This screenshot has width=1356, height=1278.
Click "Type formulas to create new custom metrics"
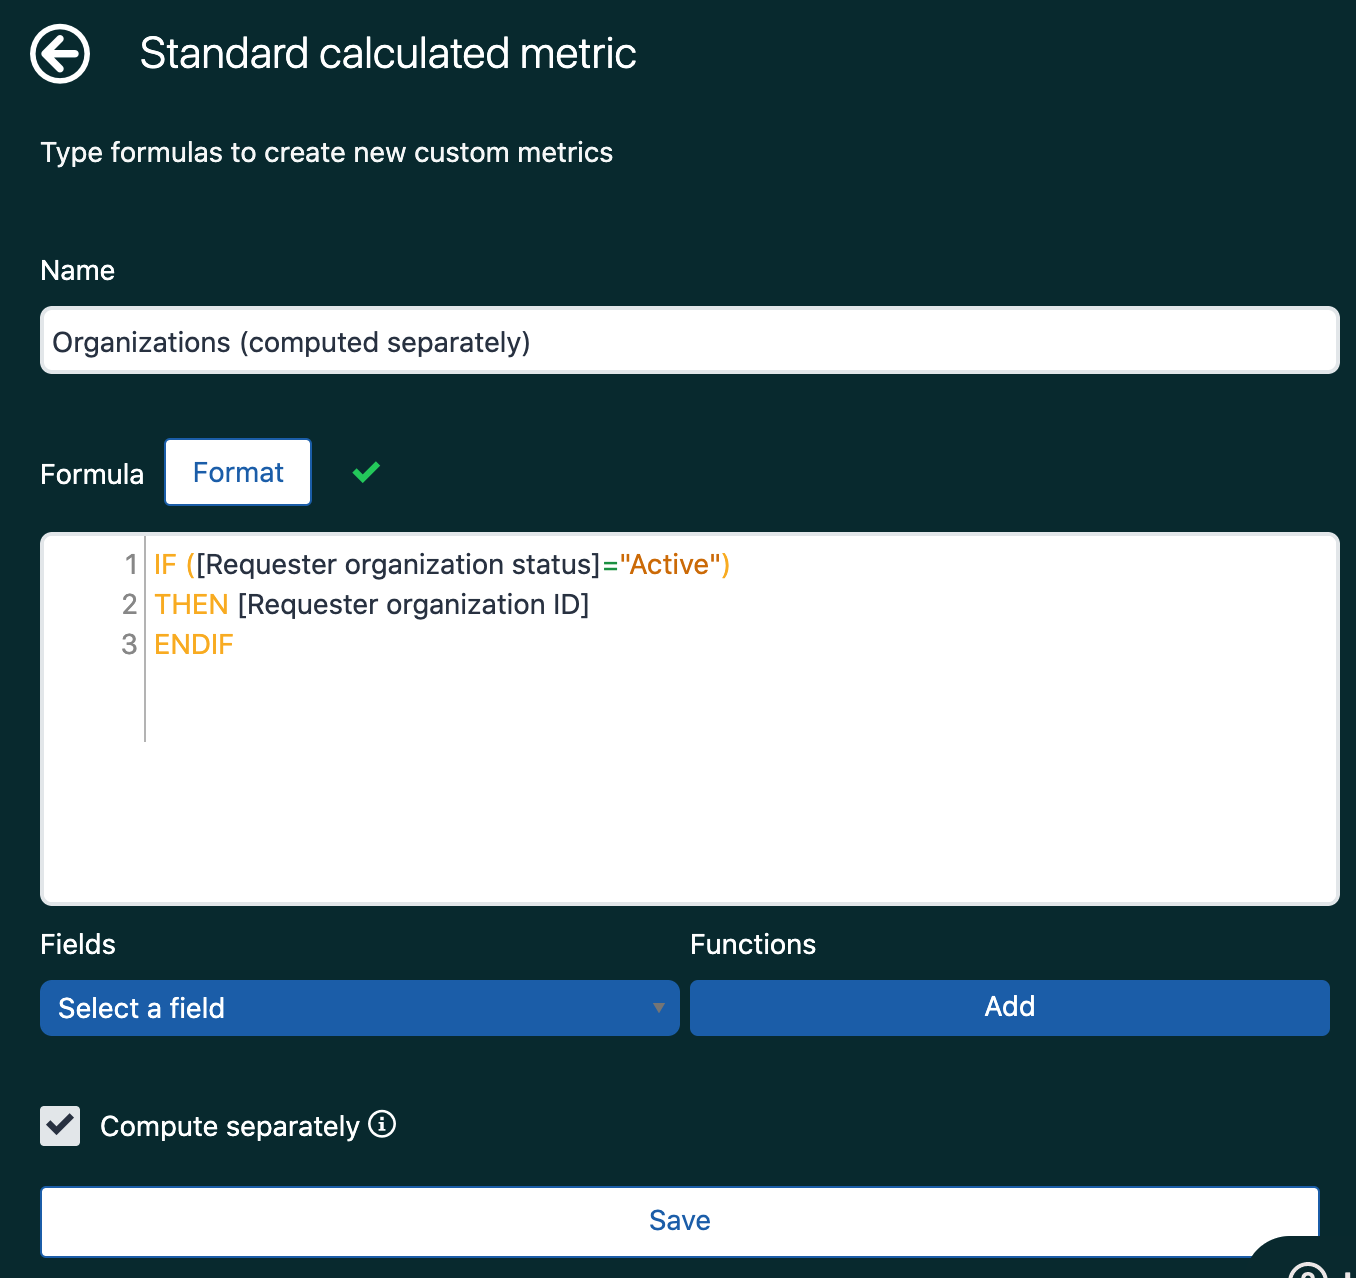pyautogui.click(x=327, y=153)
